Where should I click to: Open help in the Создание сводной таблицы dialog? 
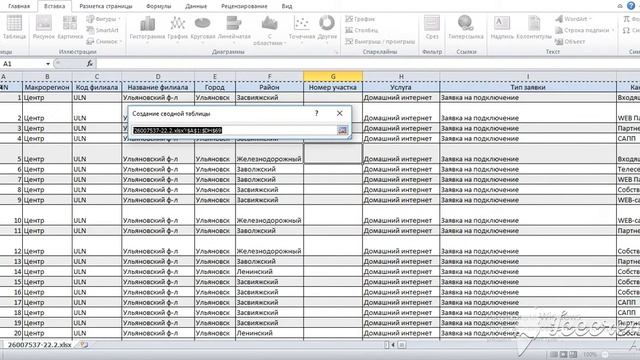pyautogui.click(x=316, y=113)
